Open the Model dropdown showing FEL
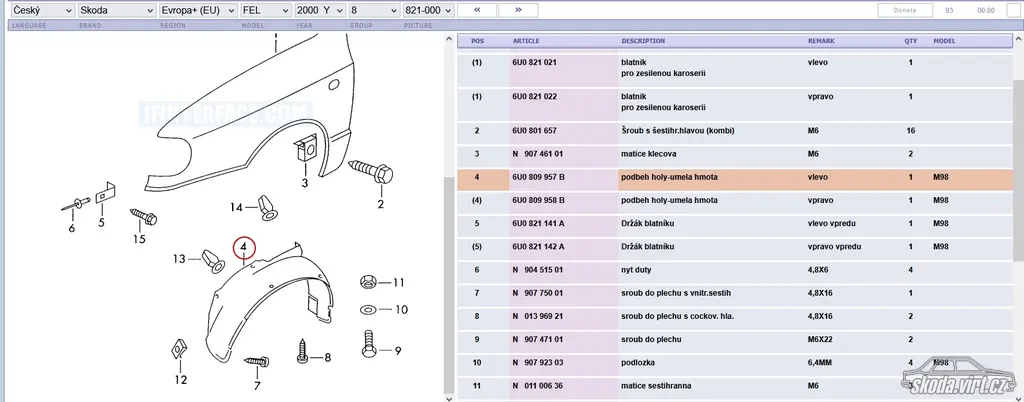This screenshot has height=402, width=1024. [265, 10]
